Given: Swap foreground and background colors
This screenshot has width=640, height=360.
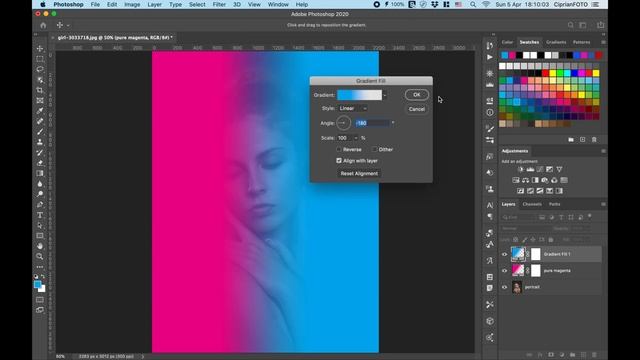Looking at the screenshot, I should coord(43,277).
